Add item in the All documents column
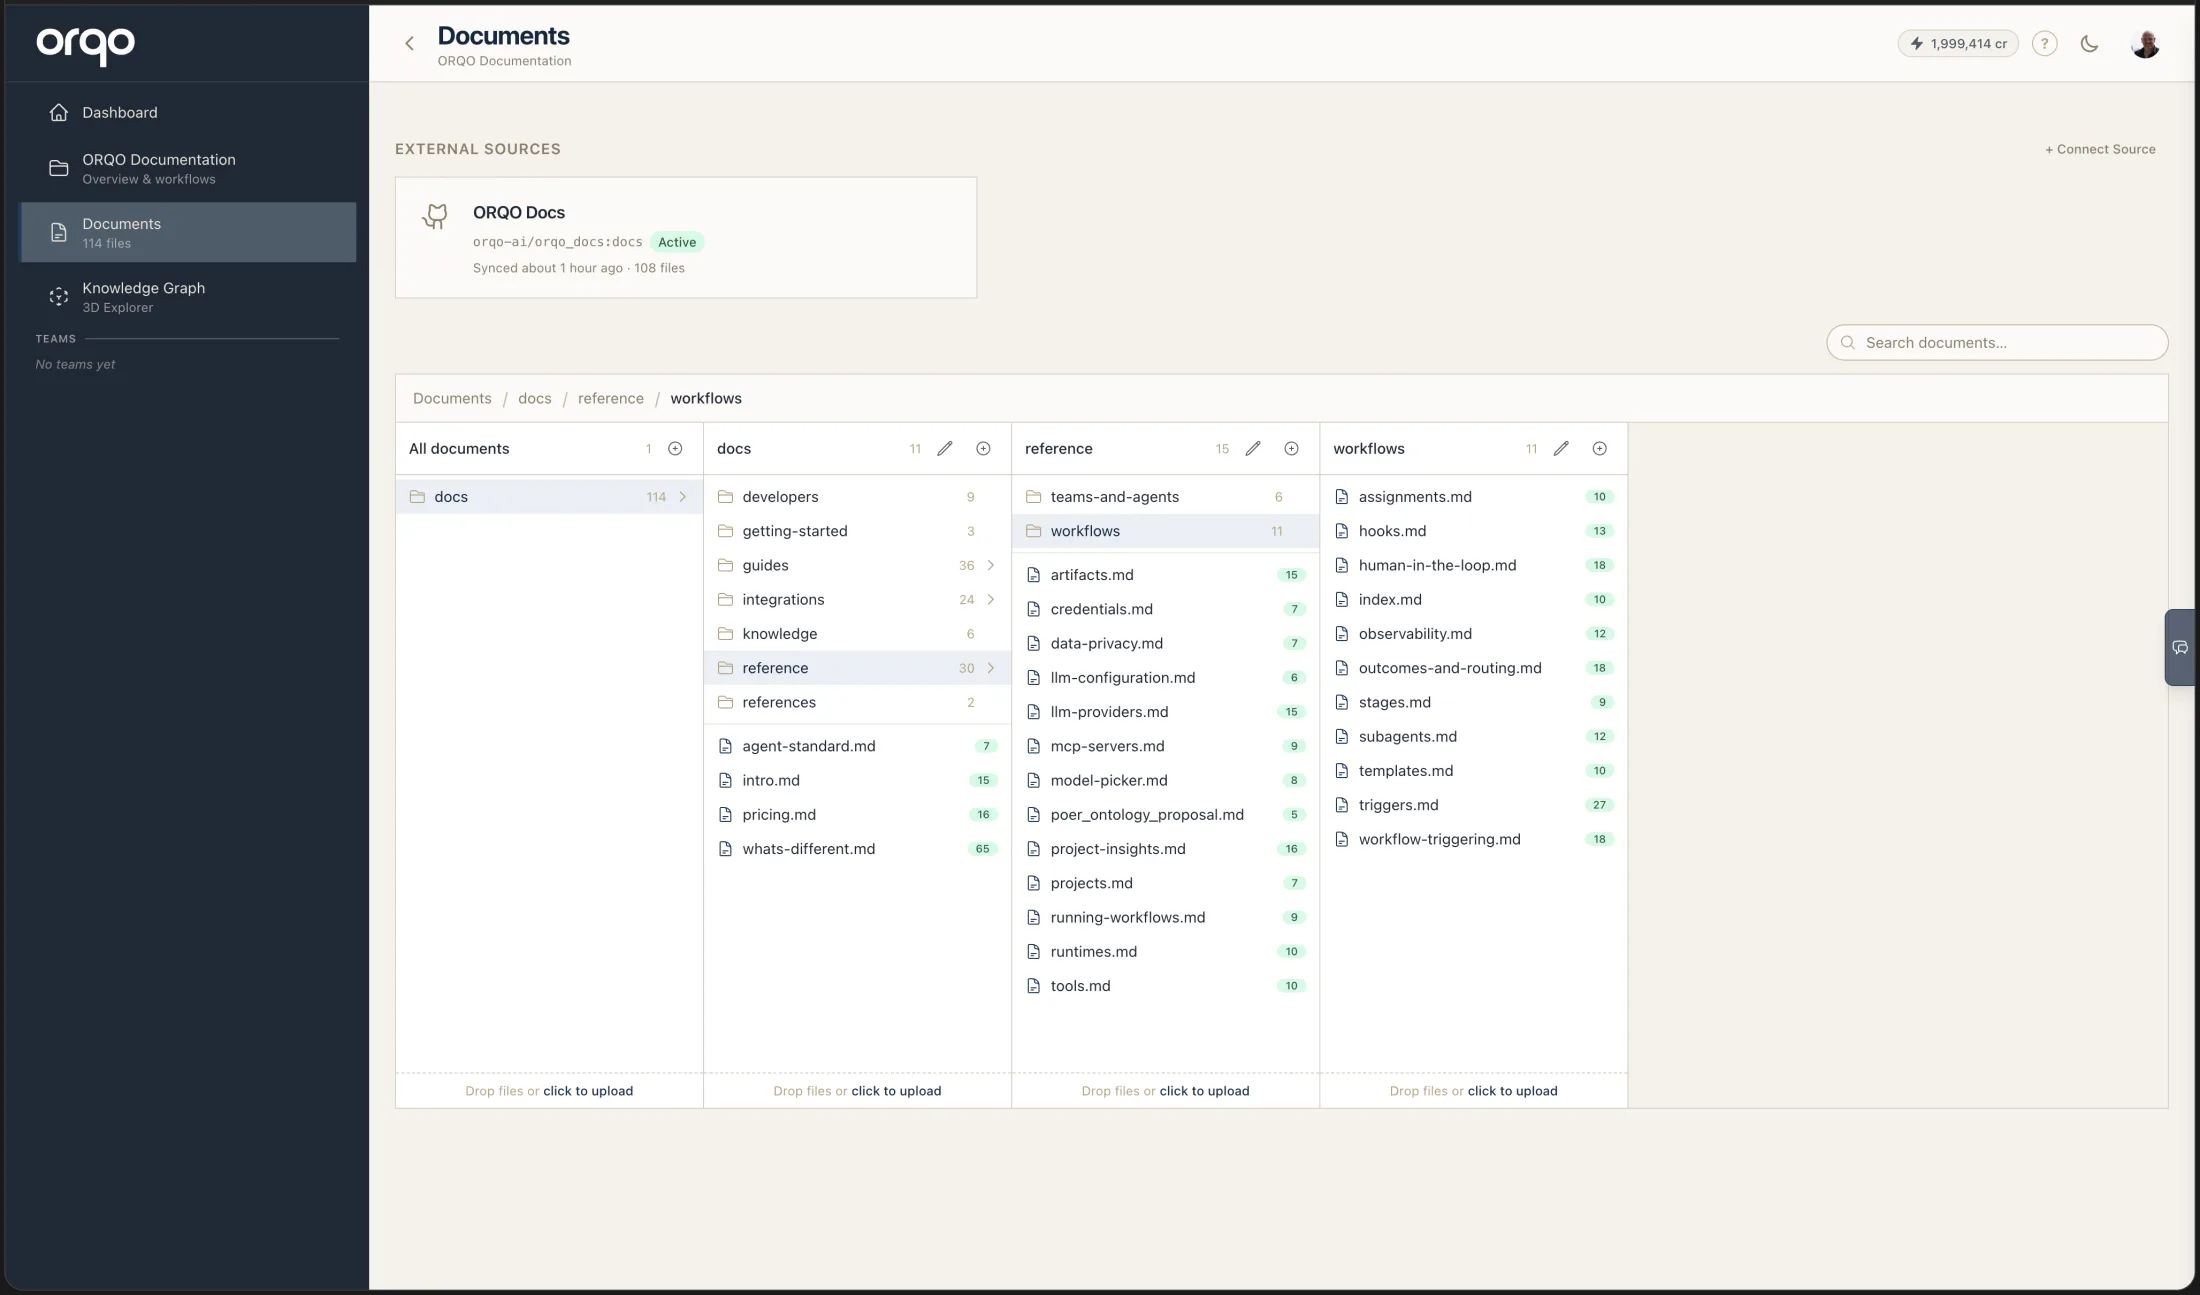 click(x=675, y=449)
